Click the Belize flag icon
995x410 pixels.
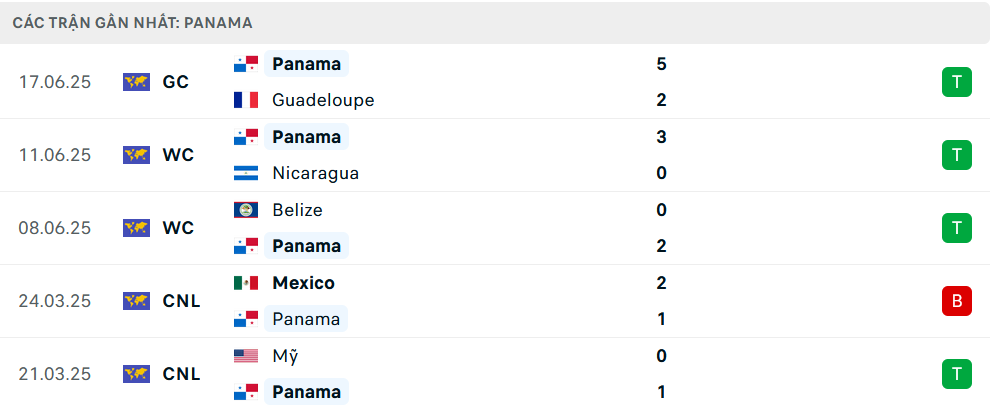pyautogui.click(x=246, y=210)
